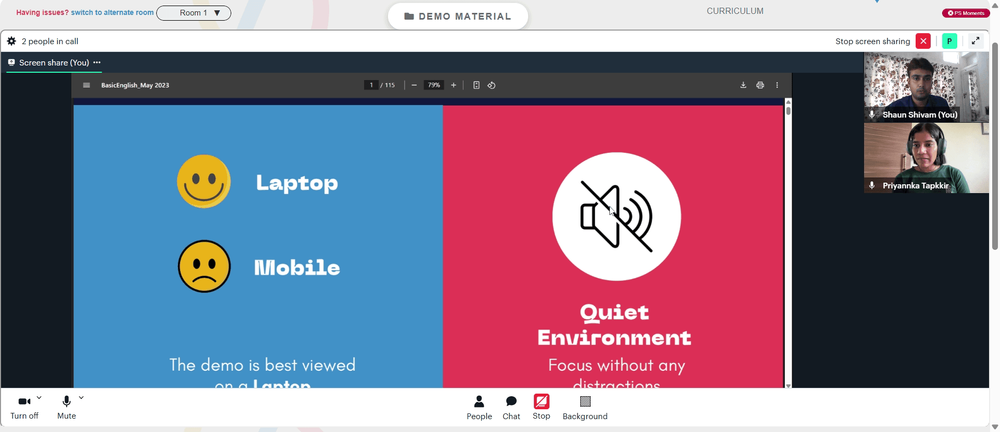The height and width of the screenshot is (432, 1000).
Task: Open the PDF sidebar menu icon
Action: point(87,85)
